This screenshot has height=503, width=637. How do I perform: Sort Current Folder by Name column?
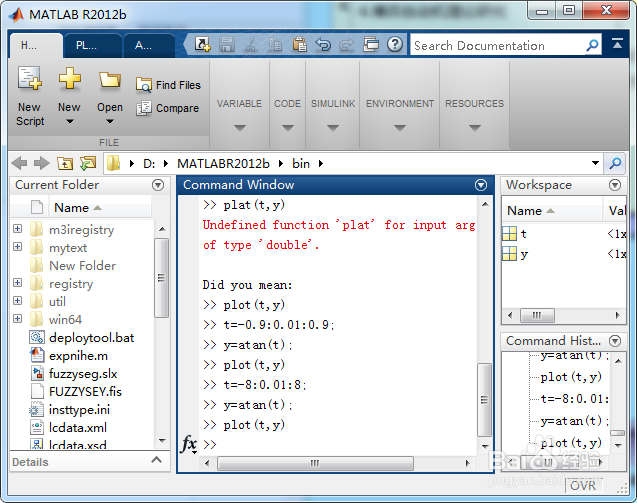point(100,208)
